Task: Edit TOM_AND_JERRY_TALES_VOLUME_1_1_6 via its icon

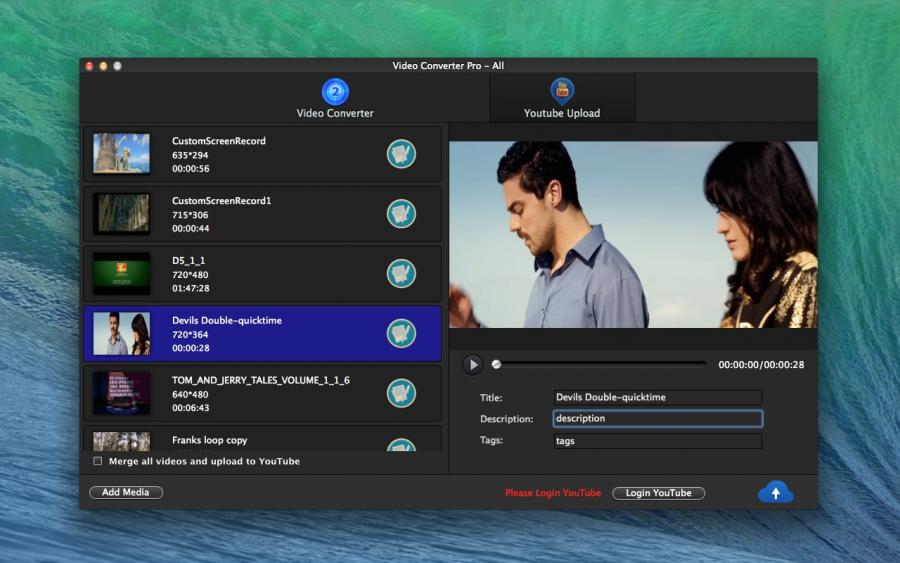Action: point(401,393)
